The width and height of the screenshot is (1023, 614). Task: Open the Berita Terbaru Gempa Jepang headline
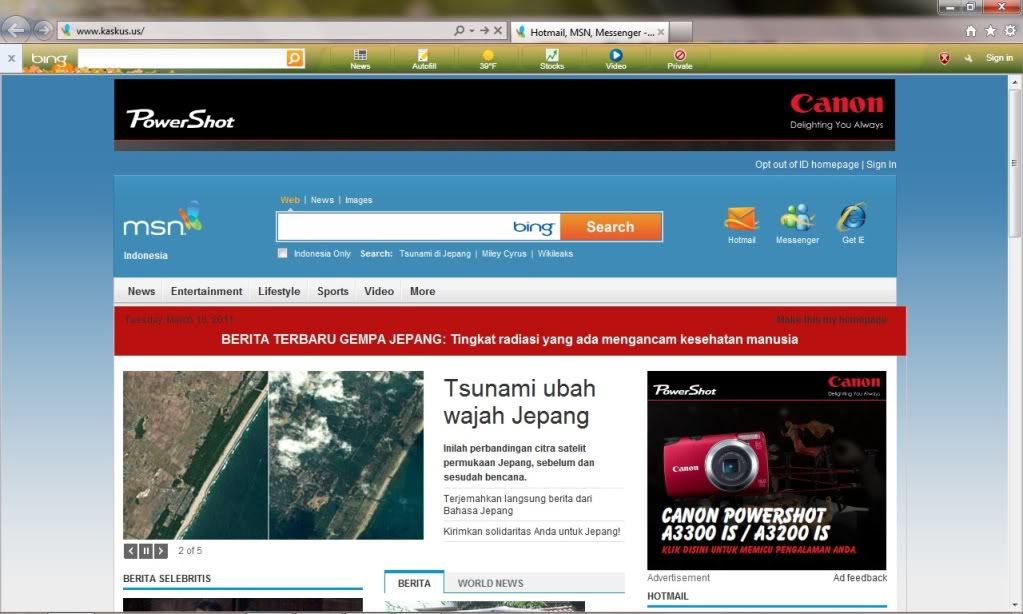click(x=510, y=339)
